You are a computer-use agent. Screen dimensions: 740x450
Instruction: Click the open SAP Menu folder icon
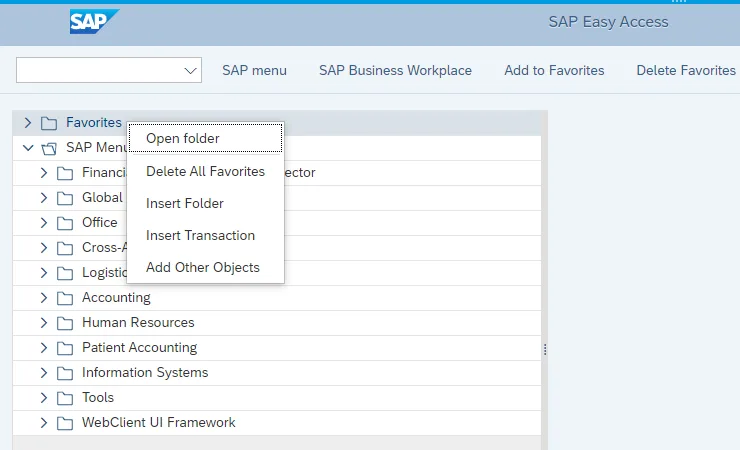click(49, 149)
